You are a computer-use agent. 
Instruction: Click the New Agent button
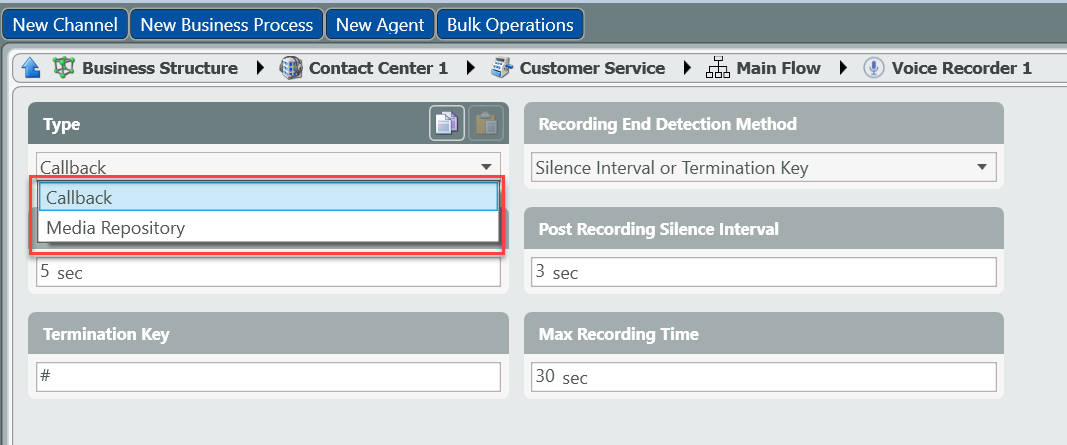(x=380, y=24)
